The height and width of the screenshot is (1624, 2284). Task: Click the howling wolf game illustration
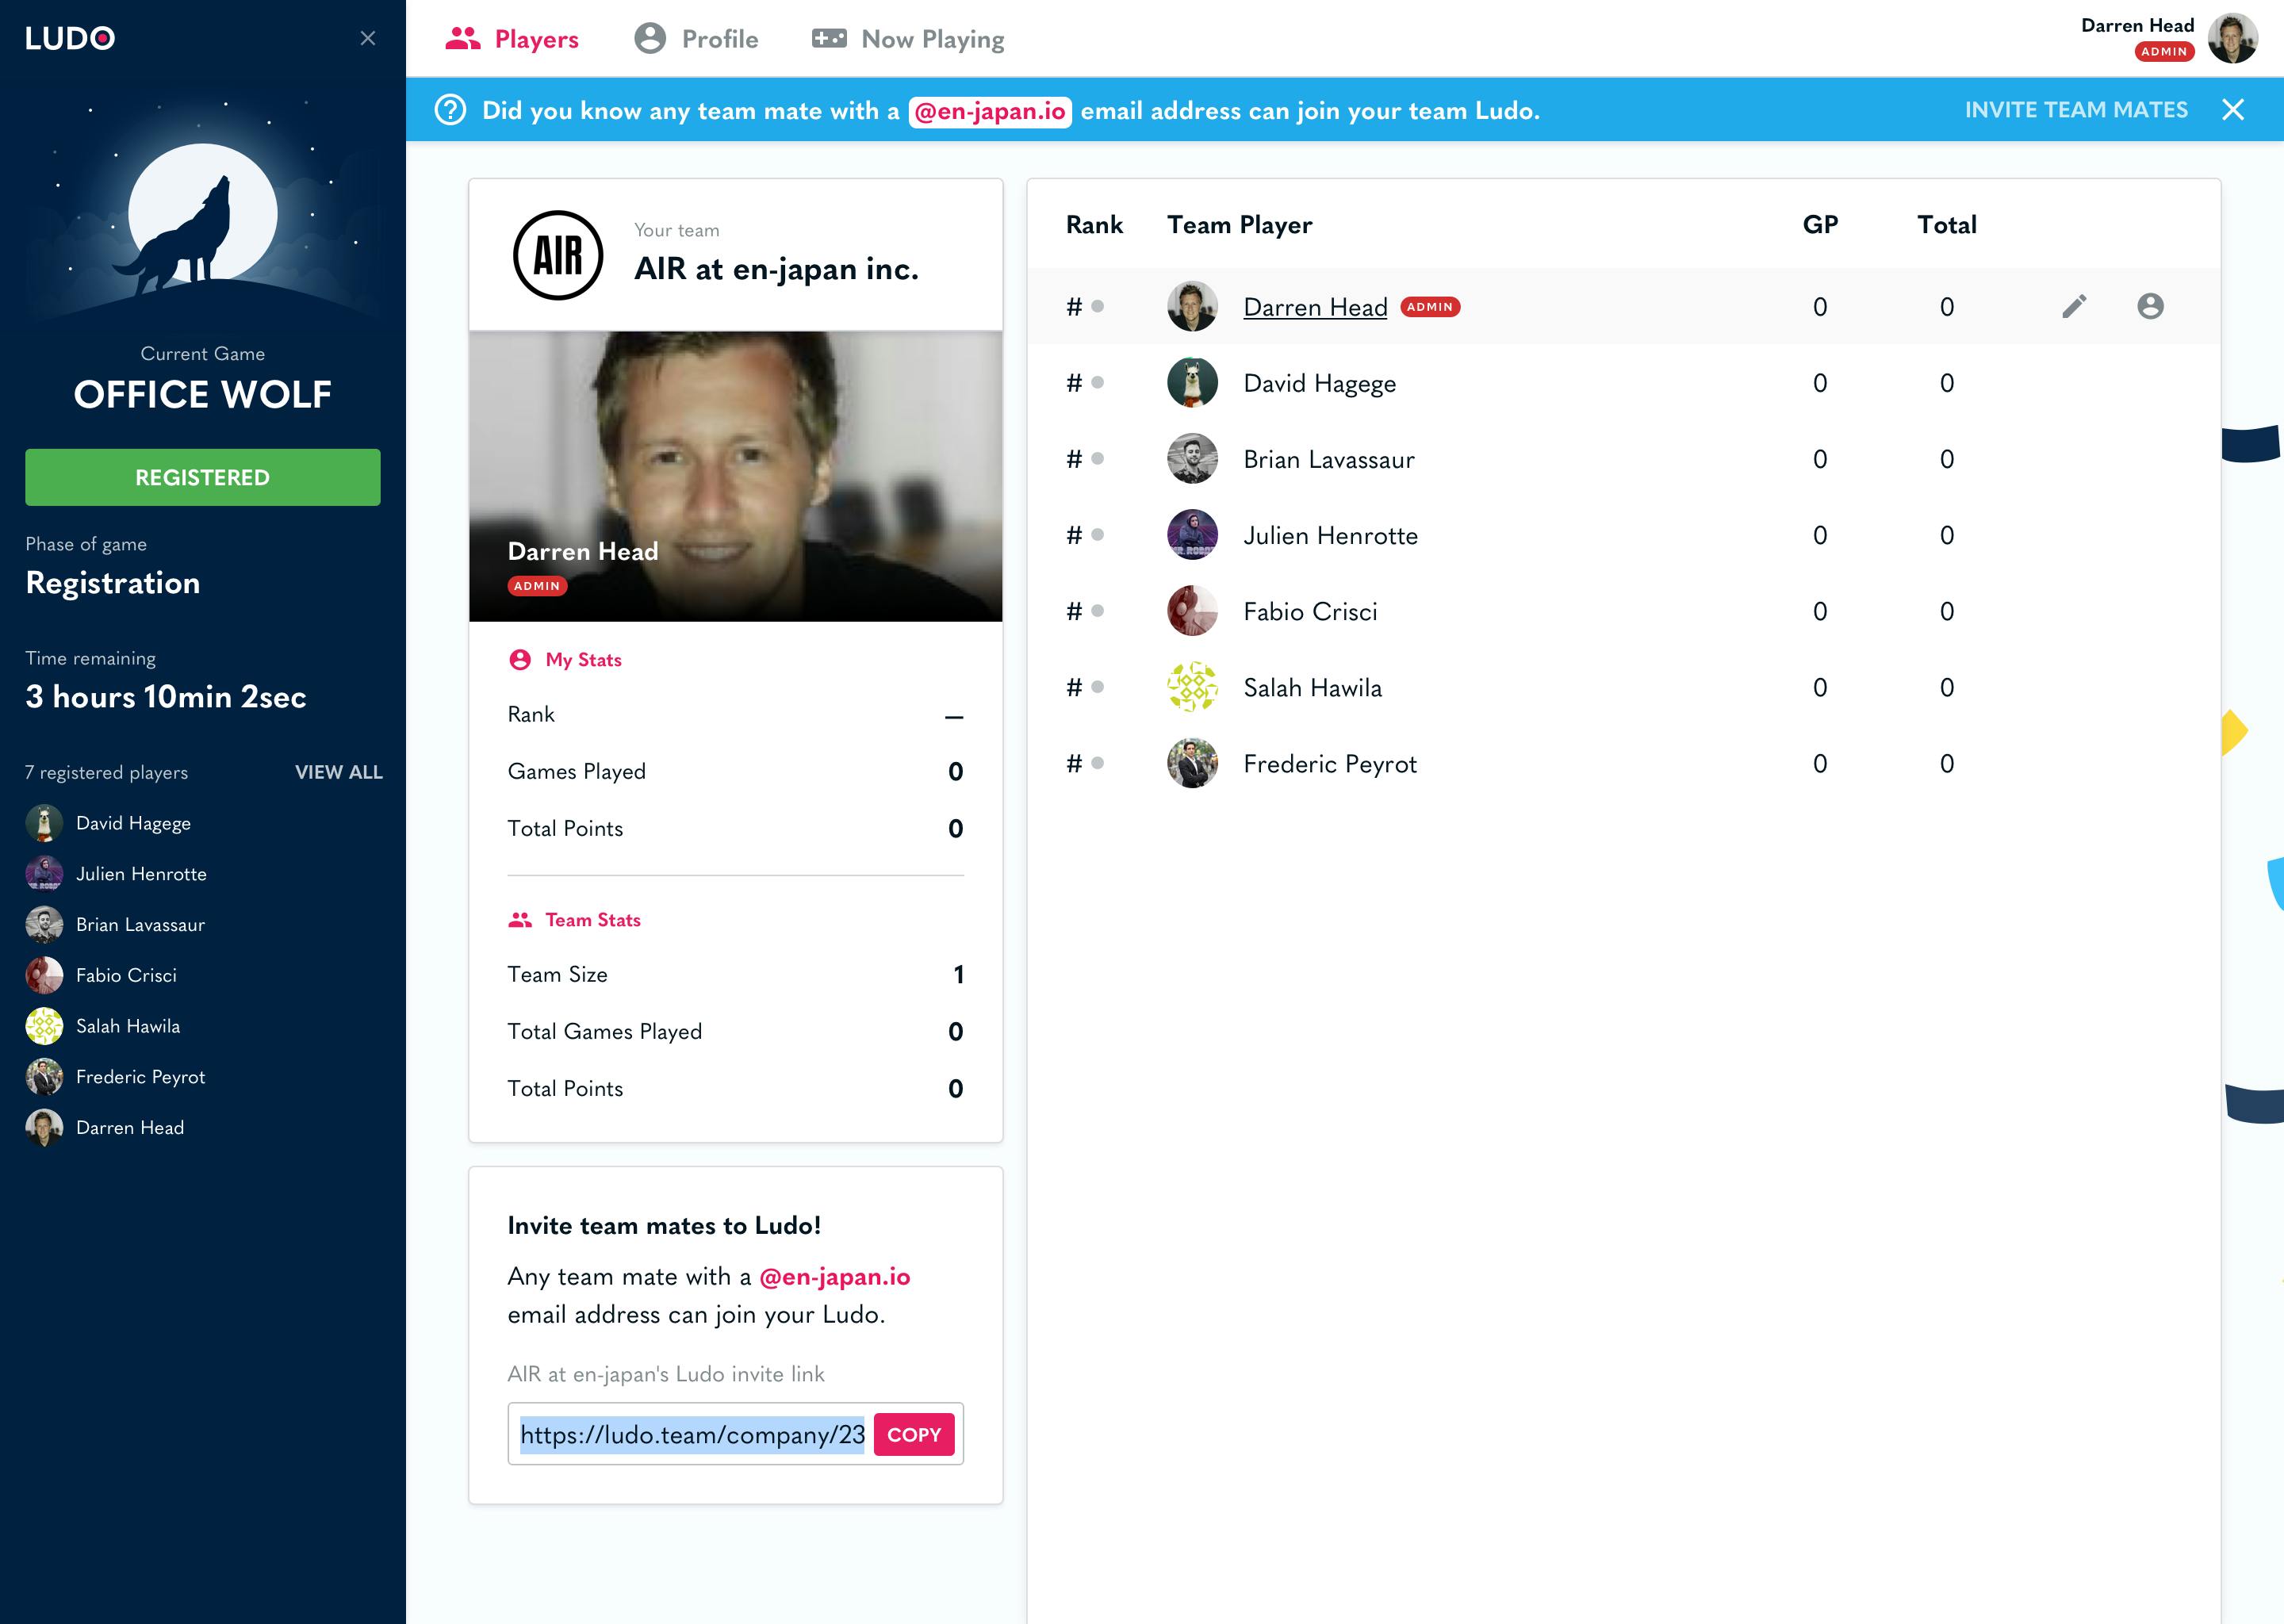click(x=203, y=210)
